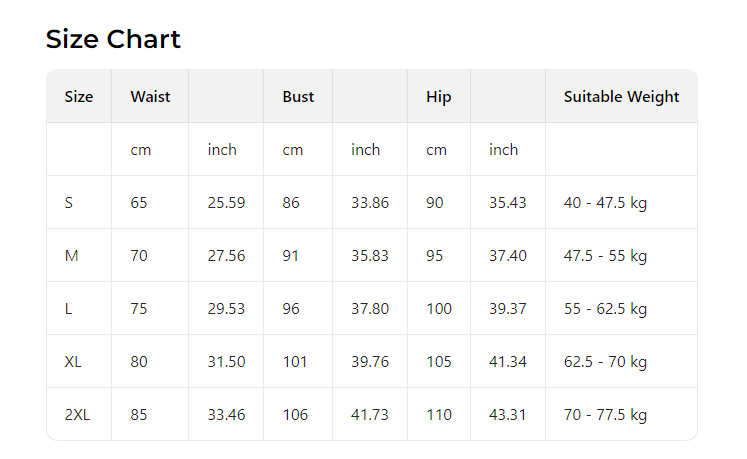
Task: Click the 25.59 waist inch cell
Action: coord(226,203)
